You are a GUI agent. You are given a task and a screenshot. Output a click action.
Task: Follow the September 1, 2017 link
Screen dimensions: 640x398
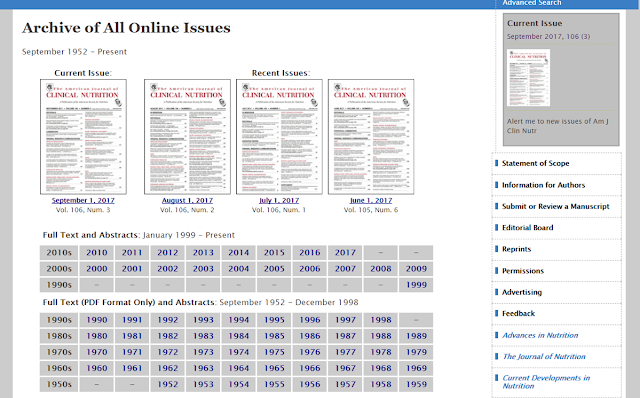pos(83,200)
